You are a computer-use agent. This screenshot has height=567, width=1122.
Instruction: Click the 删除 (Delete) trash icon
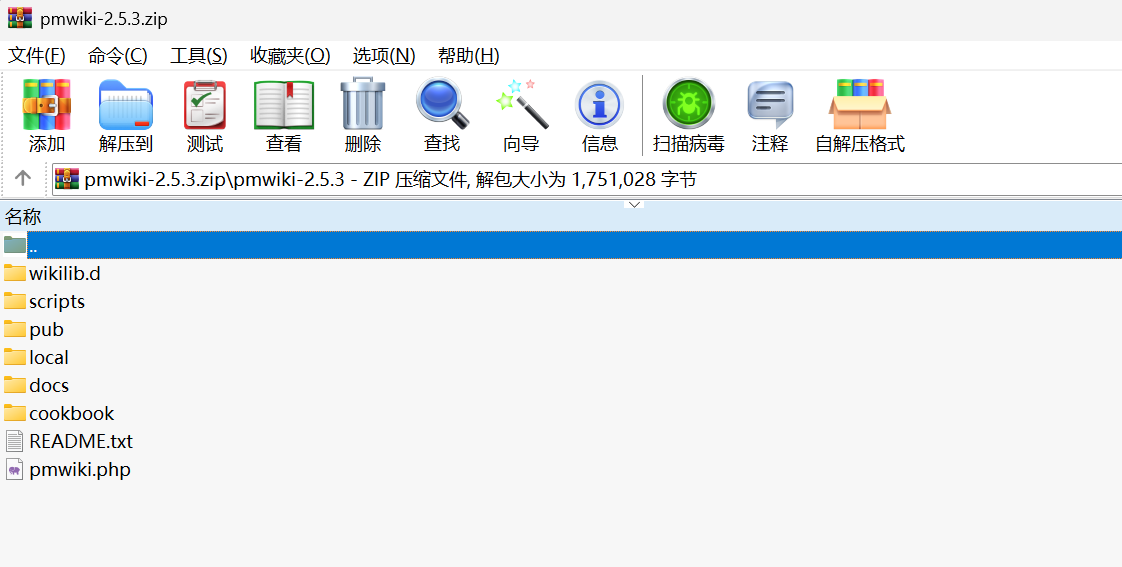[363, 104]
